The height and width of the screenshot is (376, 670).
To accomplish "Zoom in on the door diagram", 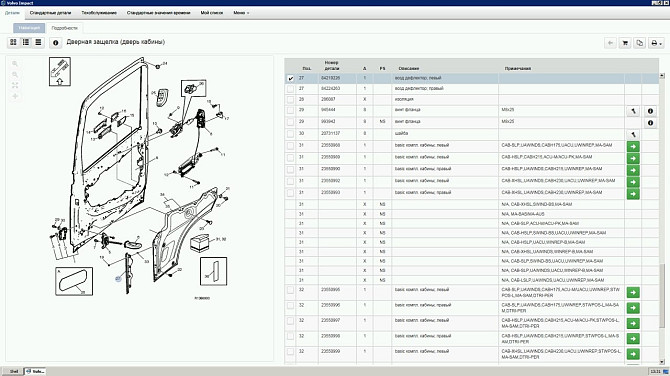I will tap(15, 64).
